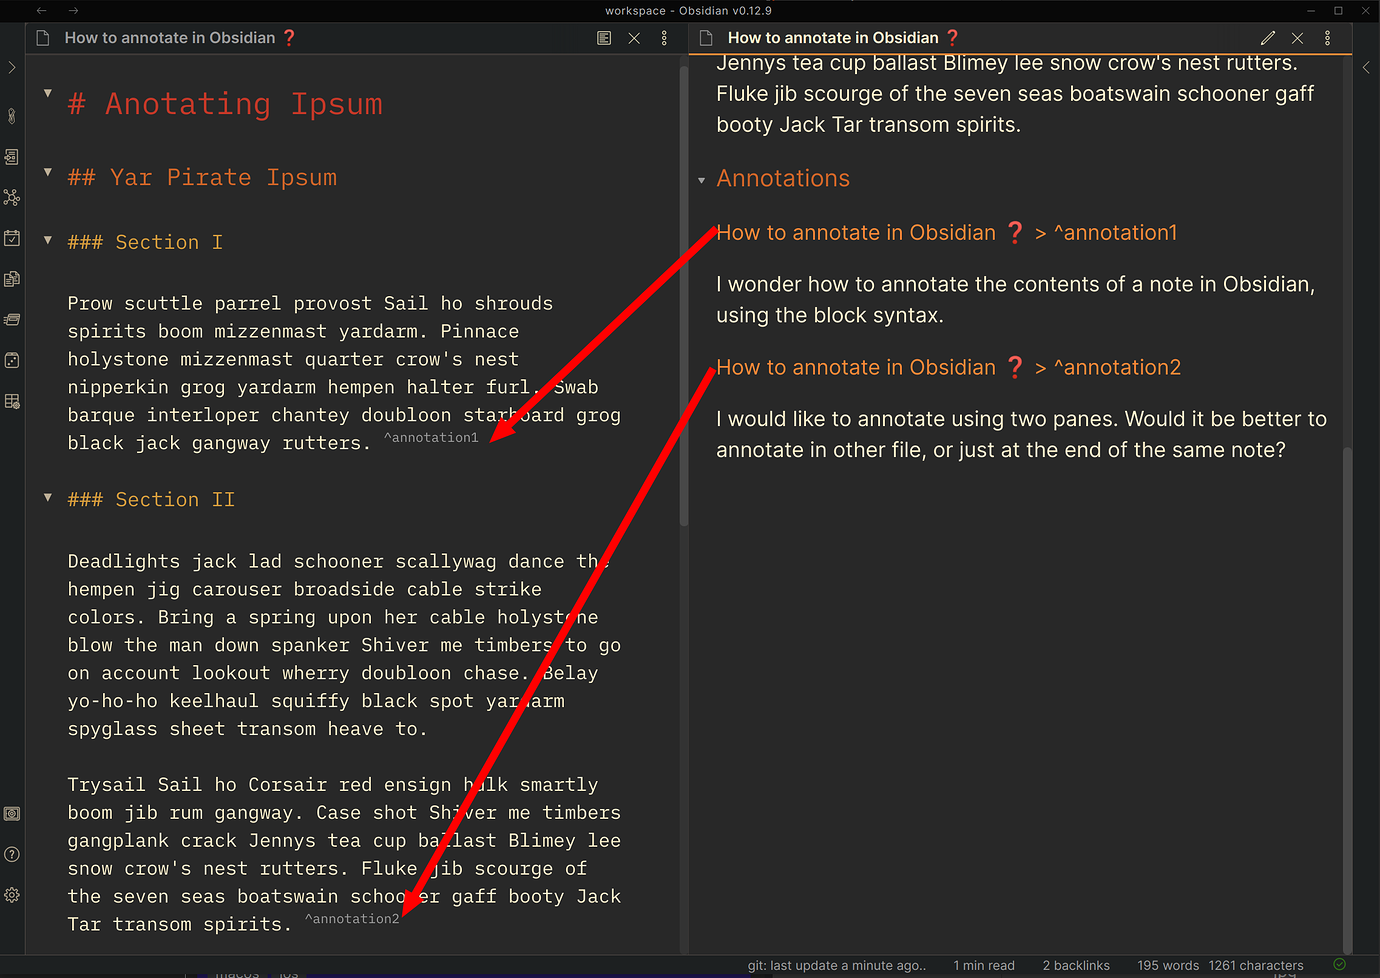The height and width of the screenshot is (978, 1380).
Task: Click the 'Trysail Sail ho Corsair' paragraph
Action: (344, 854)
